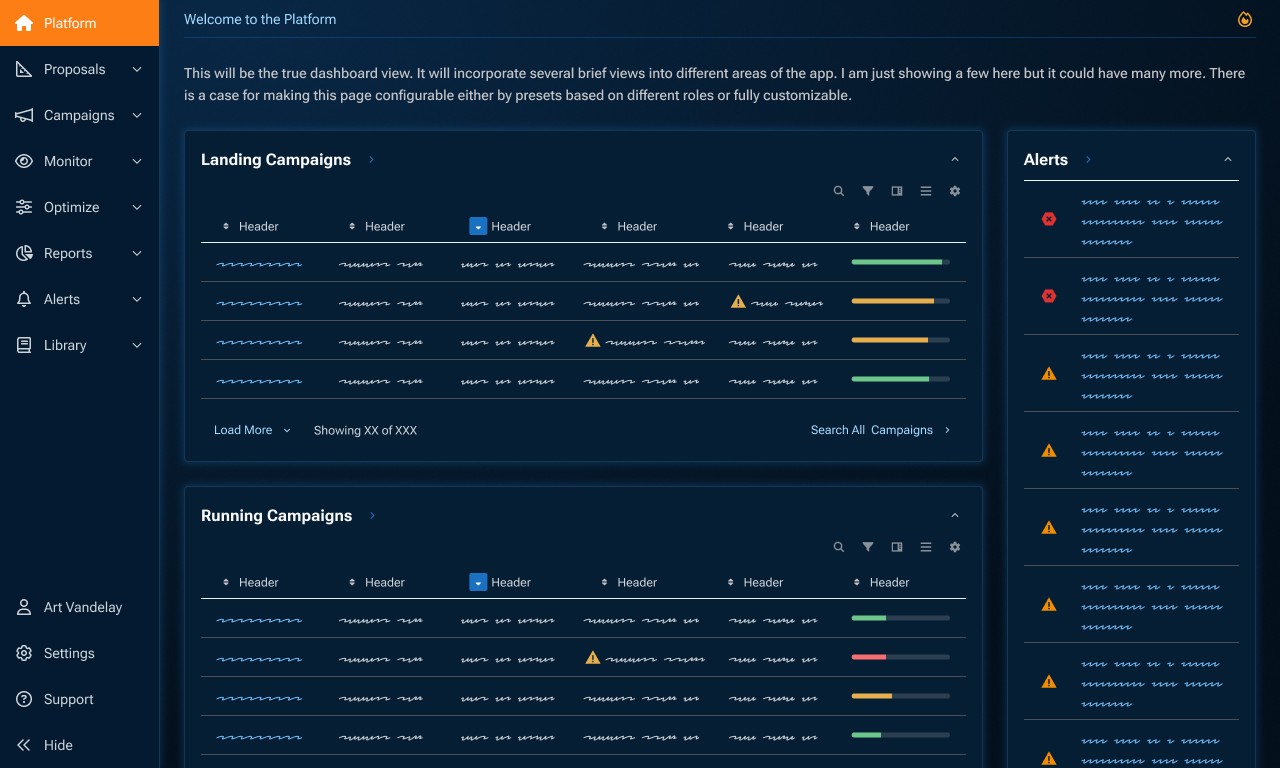This screenshot has width=1280, height=768.
Task: Click the list menu icon in Running Campaigns
Action: point(926,547)
